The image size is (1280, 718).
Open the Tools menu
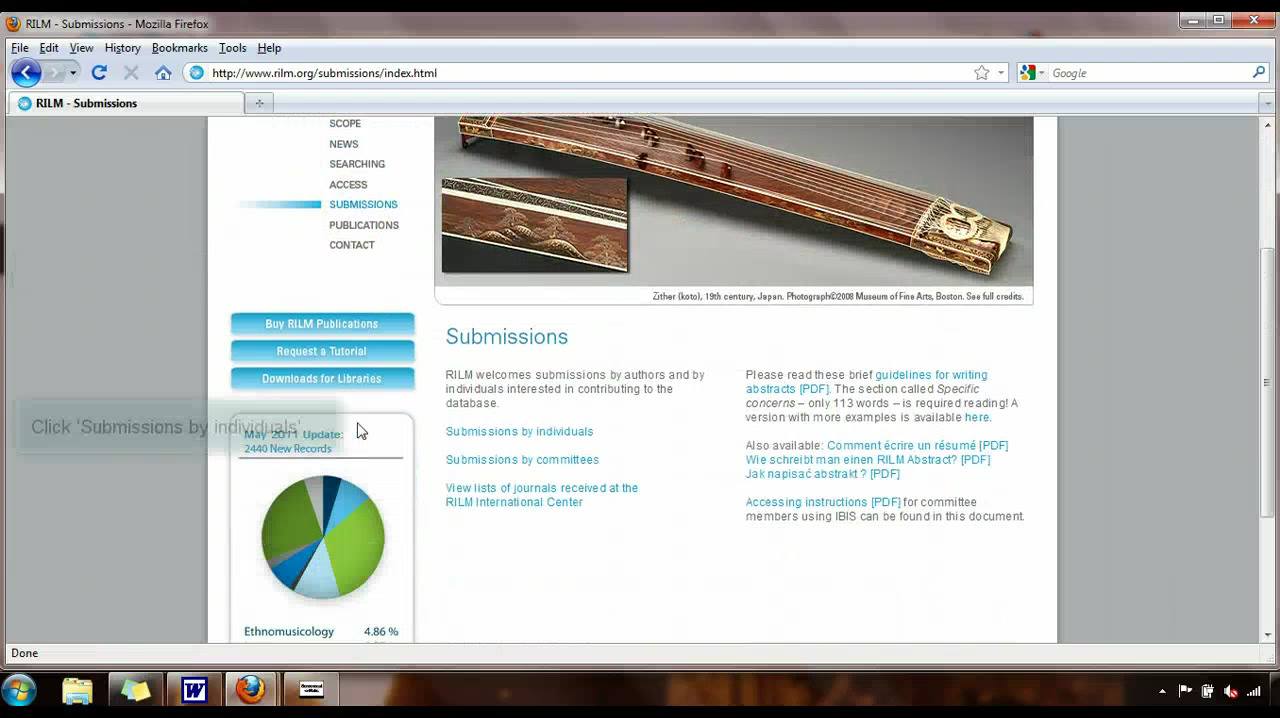pos(233,48)
